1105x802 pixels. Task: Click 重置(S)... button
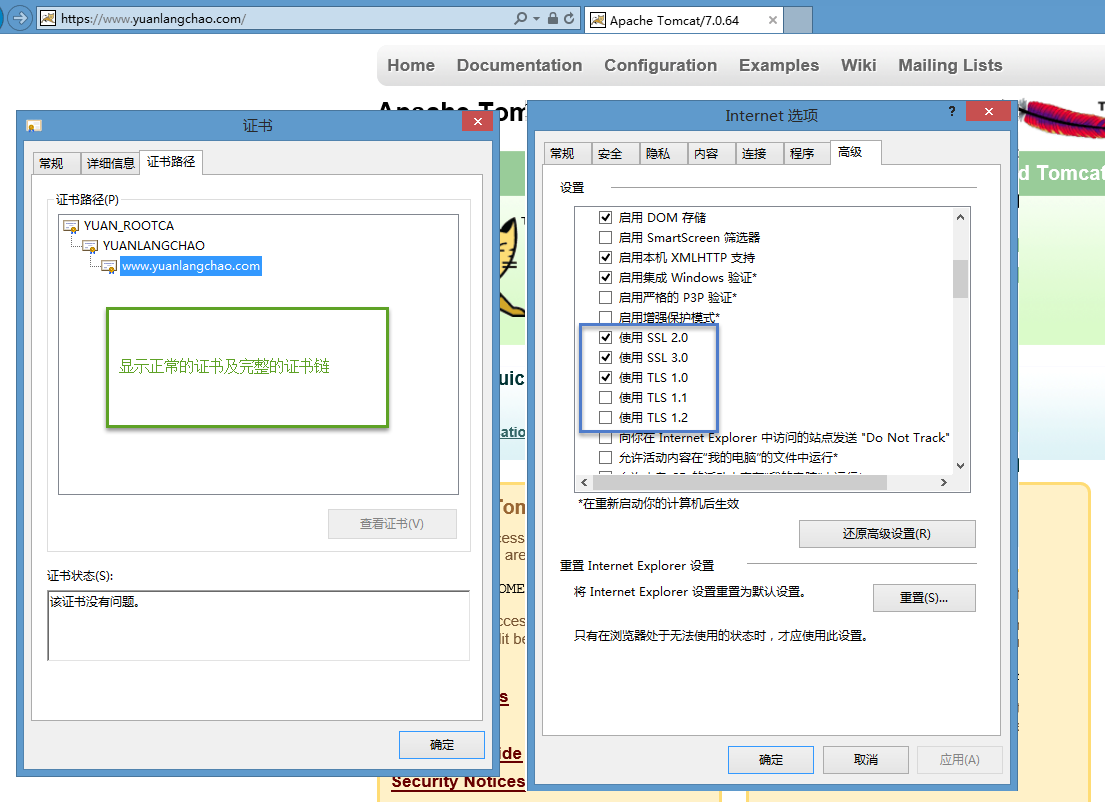tap(924, 598)
